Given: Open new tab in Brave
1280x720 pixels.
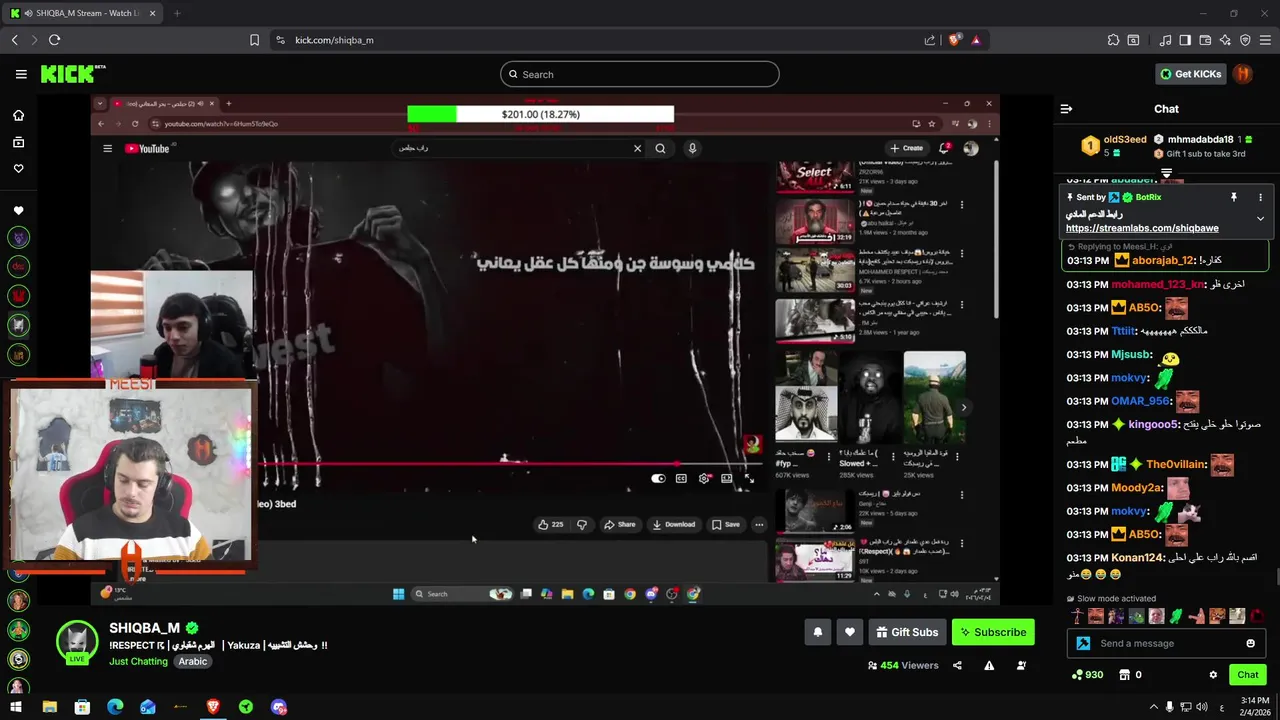Looking at the screenshot, I should (177, 13).
